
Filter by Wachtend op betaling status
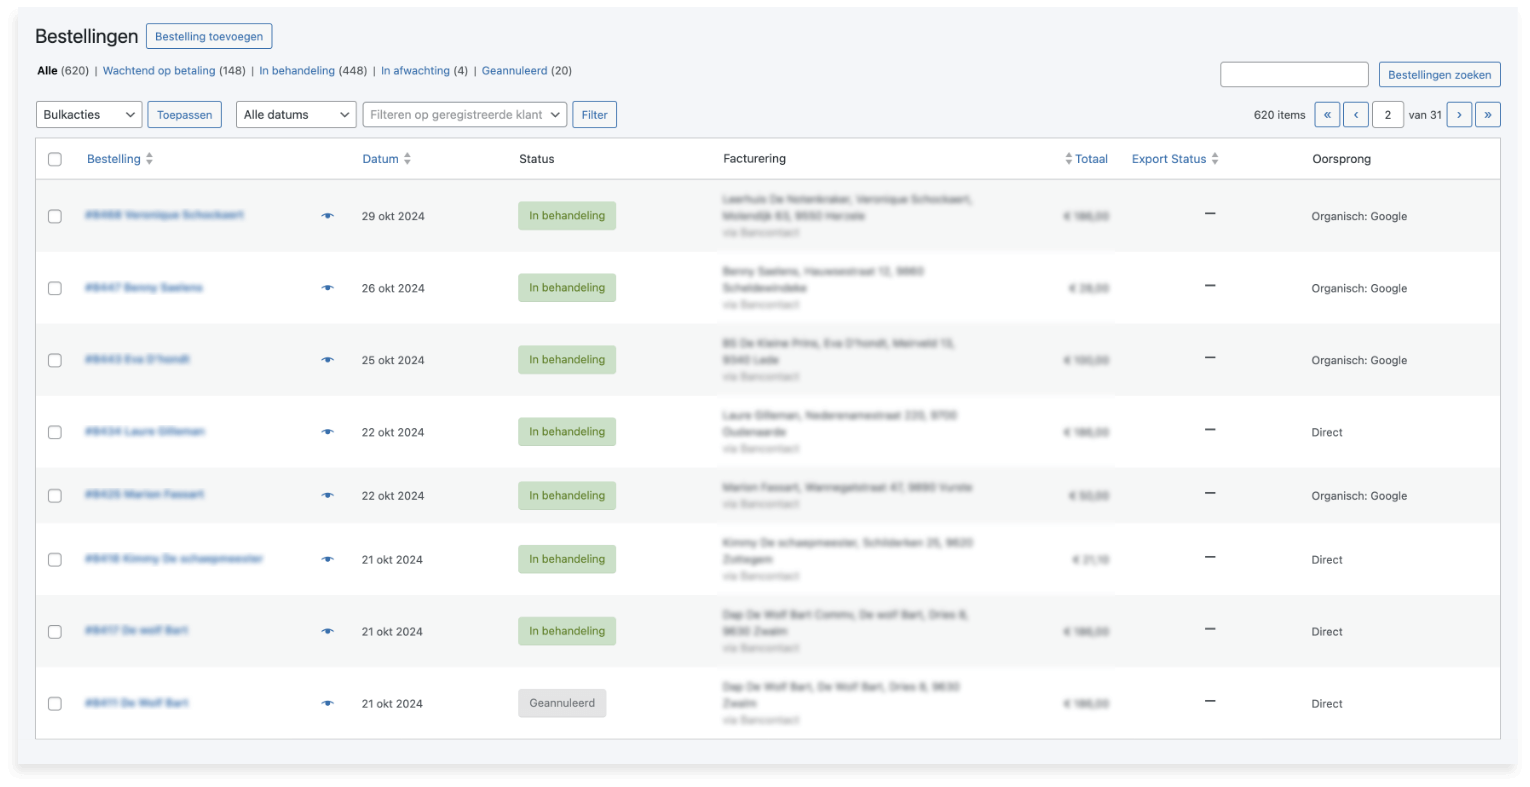point(159,71)
